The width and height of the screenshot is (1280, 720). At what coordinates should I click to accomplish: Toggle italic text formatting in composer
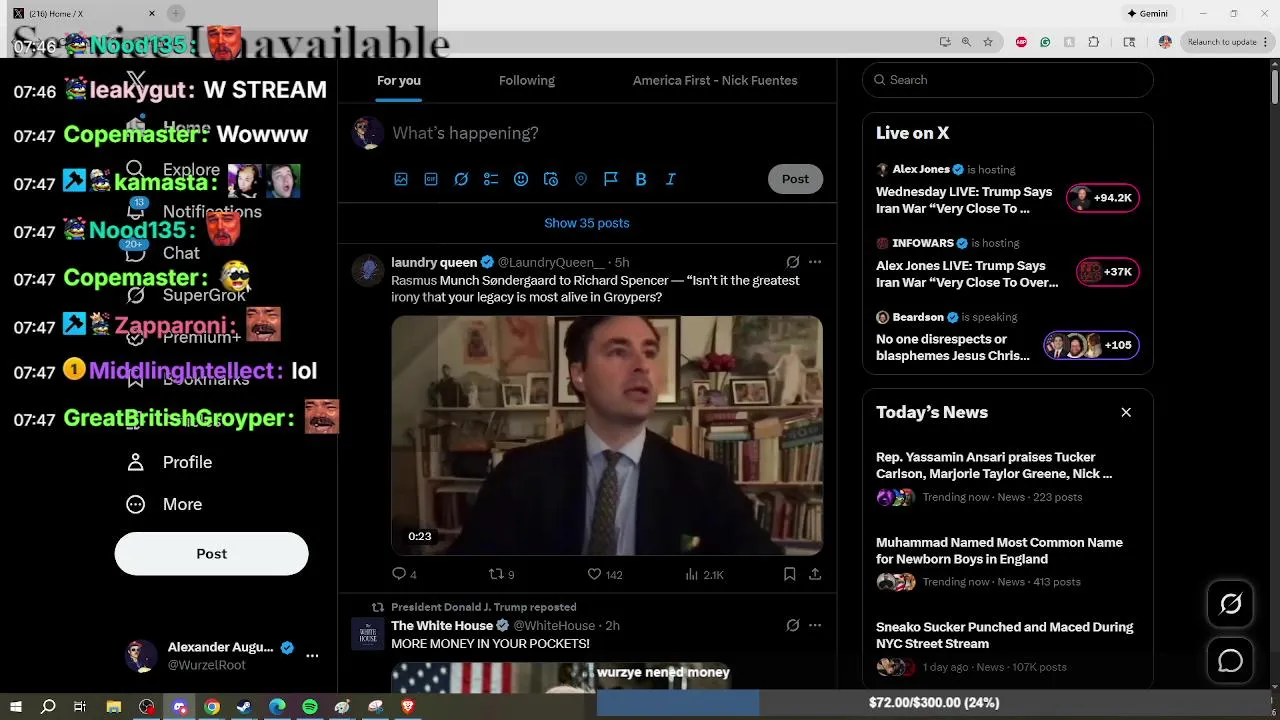click(671, 179)
